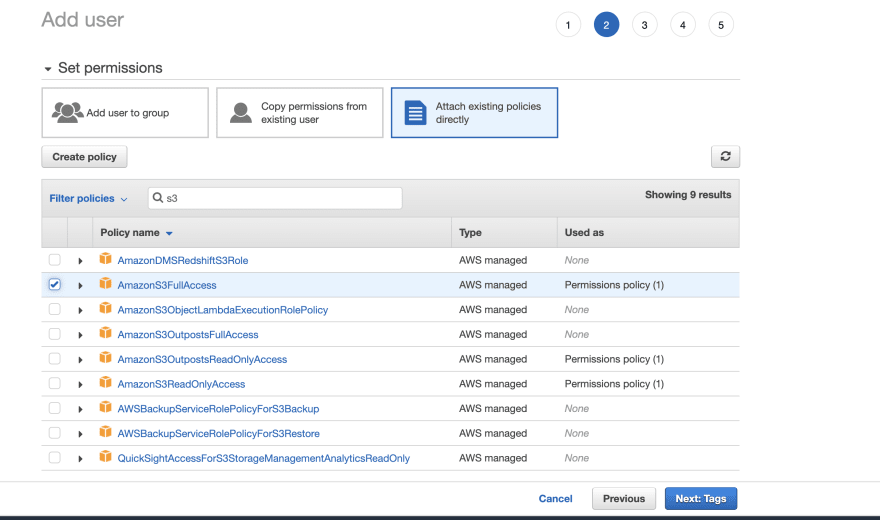Click the policy icon beside AmazonS3OutpostsFullAccess

[x=105, y=333]
